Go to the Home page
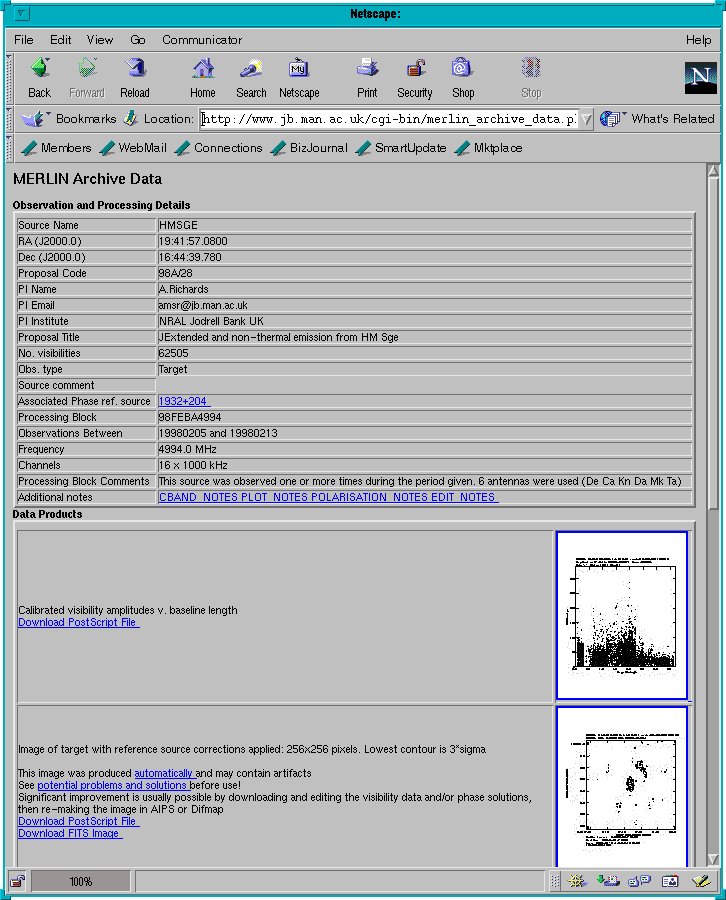This screenshot has height=900, width=726. (203, 77)
